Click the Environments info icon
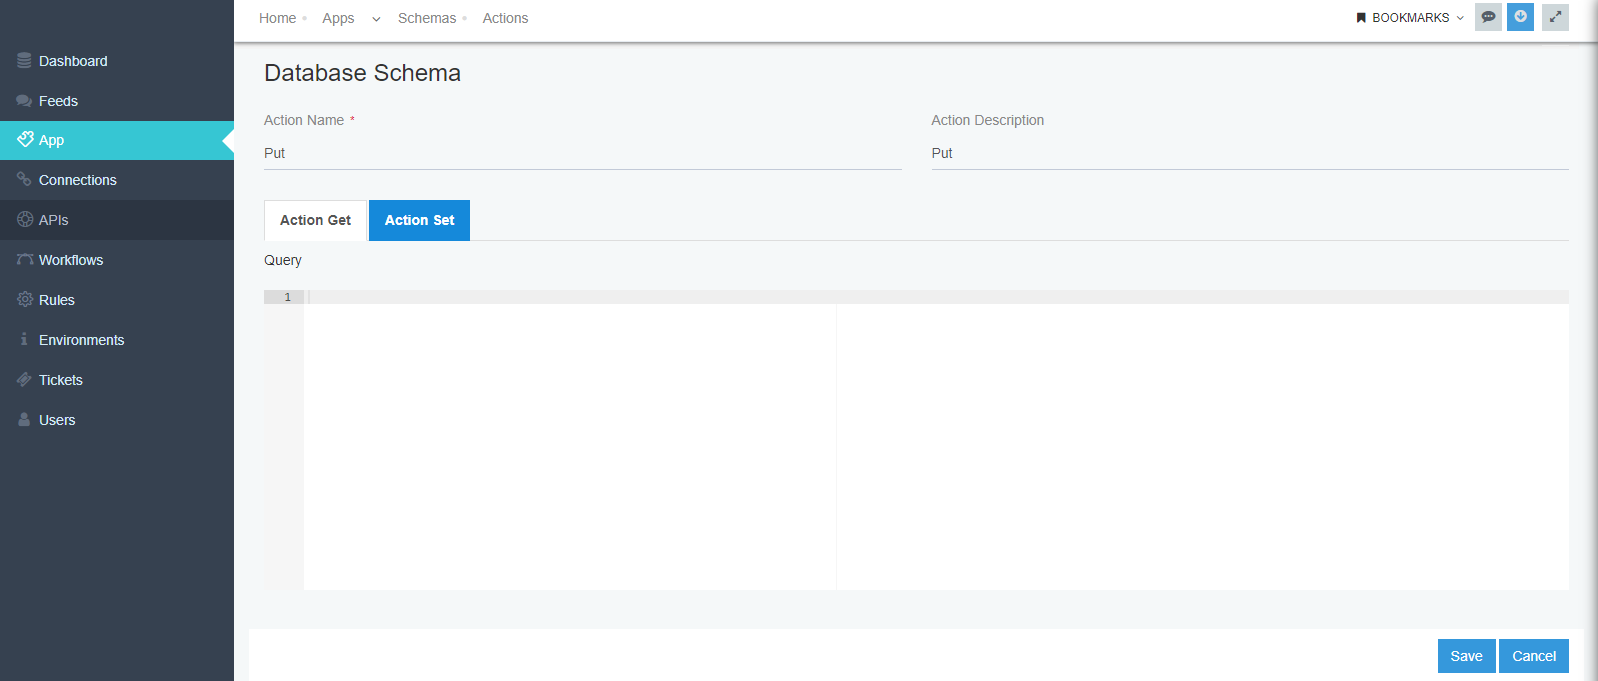Viewport: 1598px width, 681px height. (x=24, y=339)
